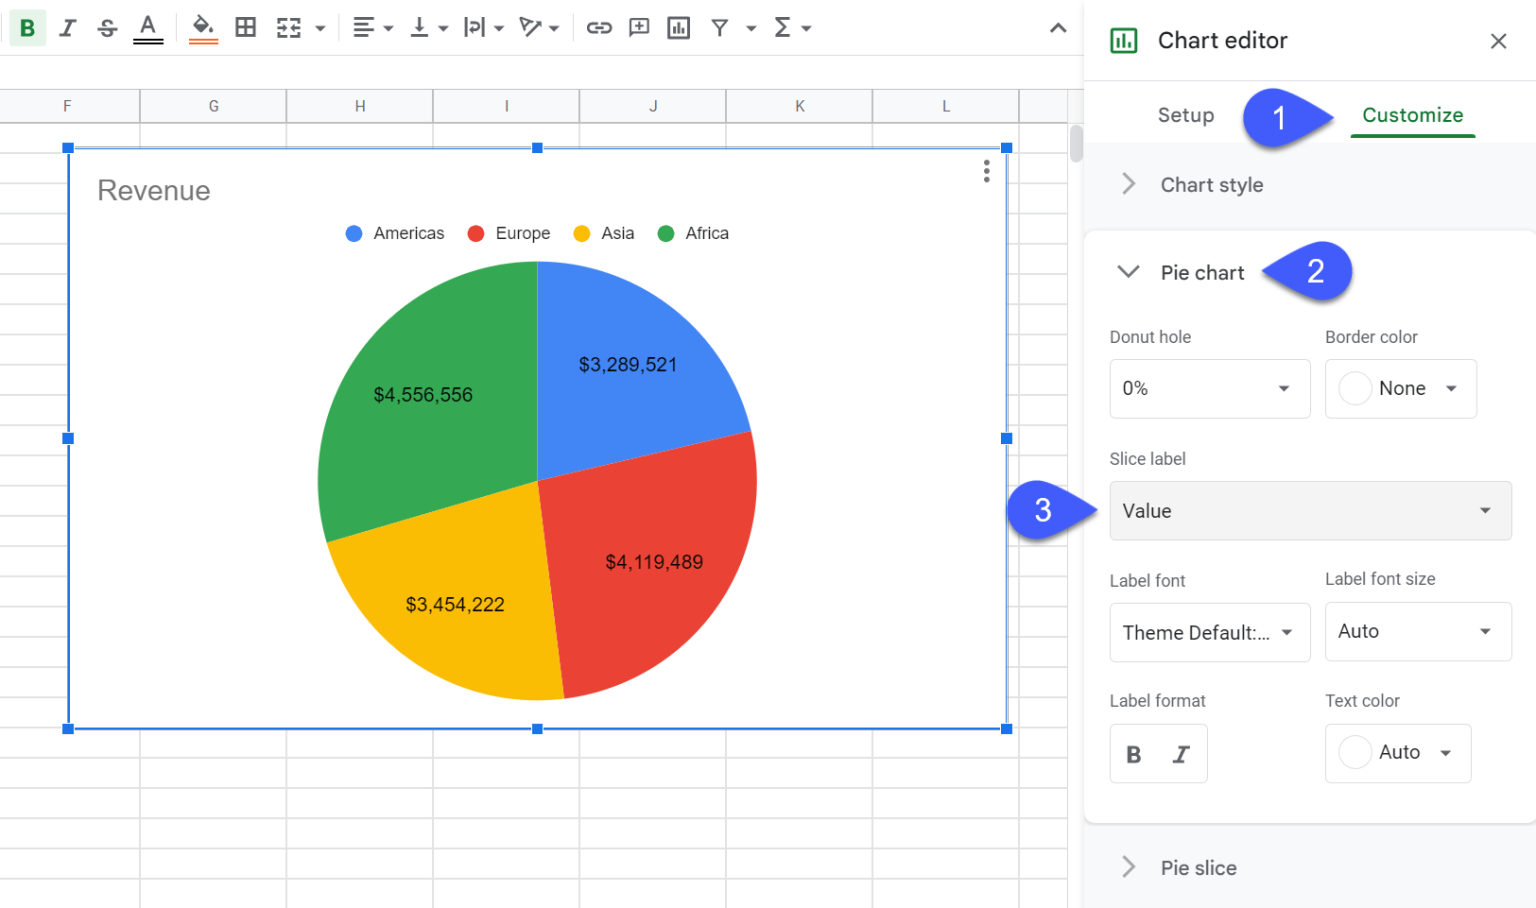Open the fill color tool

[x=203, y=28]
